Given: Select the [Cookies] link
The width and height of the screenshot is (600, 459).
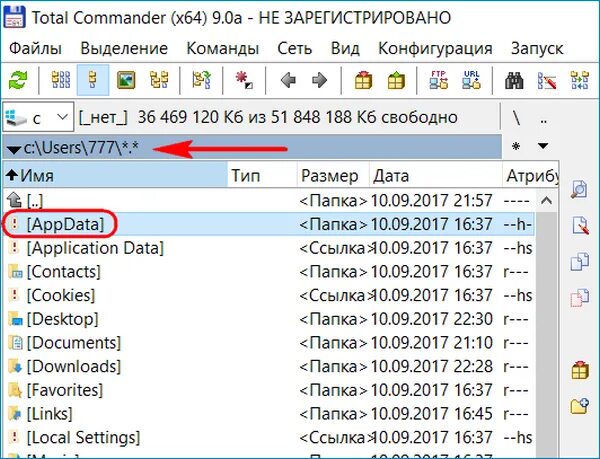Looking at the screenshot, I should coord(269,295).
